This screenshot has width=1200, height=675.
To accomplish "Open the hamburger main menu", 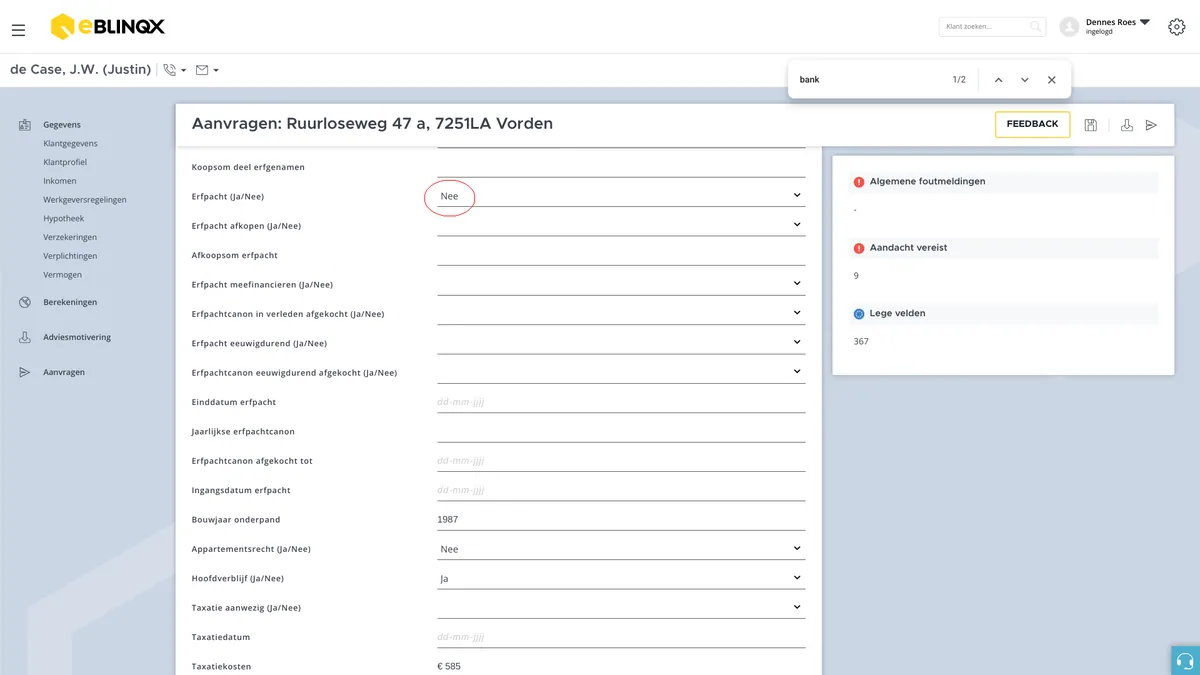I will 18,30.
